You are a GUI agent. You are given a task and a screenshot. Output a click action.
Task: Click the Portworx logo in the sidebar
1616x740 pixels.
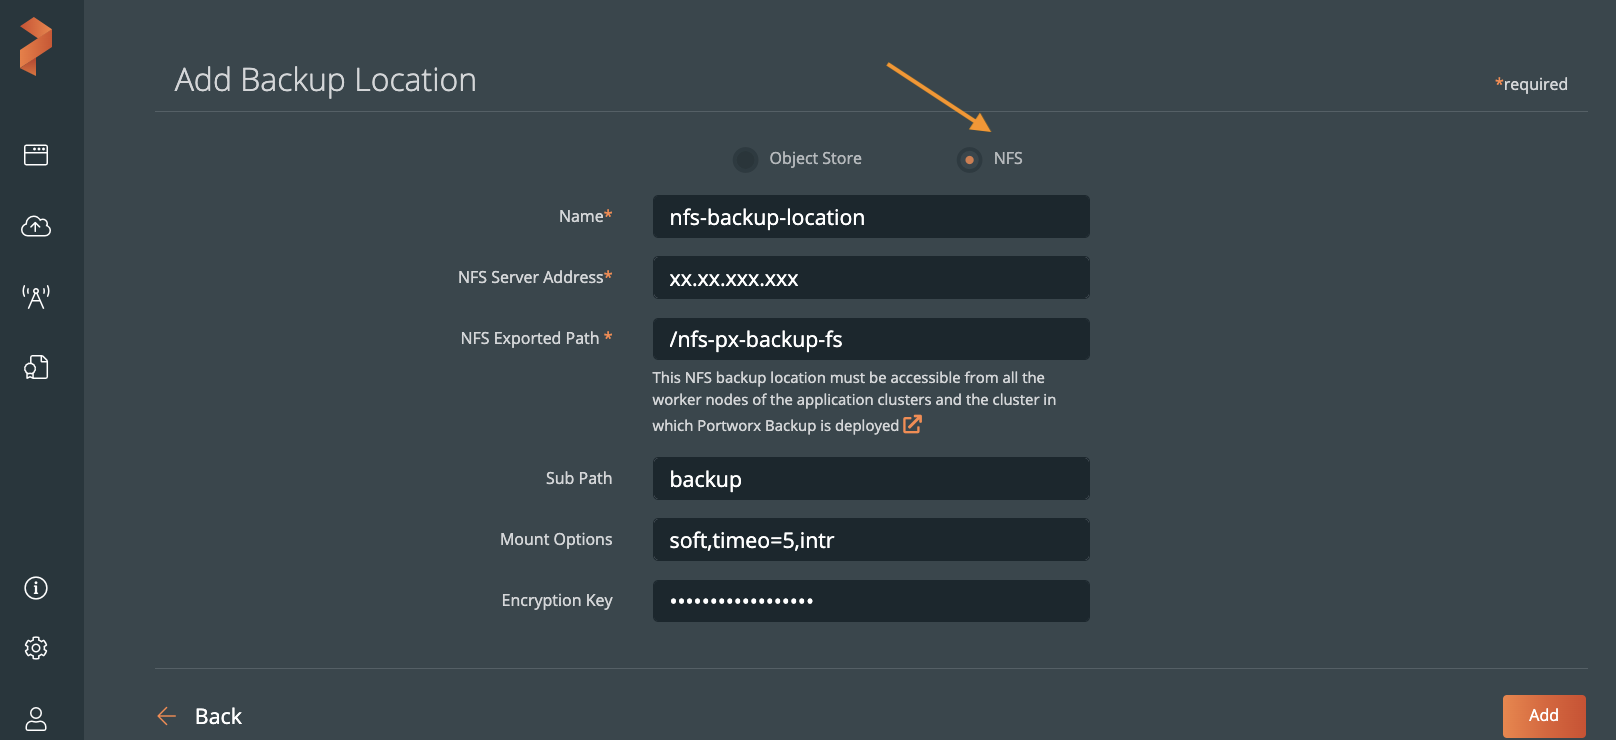[36, 46]
